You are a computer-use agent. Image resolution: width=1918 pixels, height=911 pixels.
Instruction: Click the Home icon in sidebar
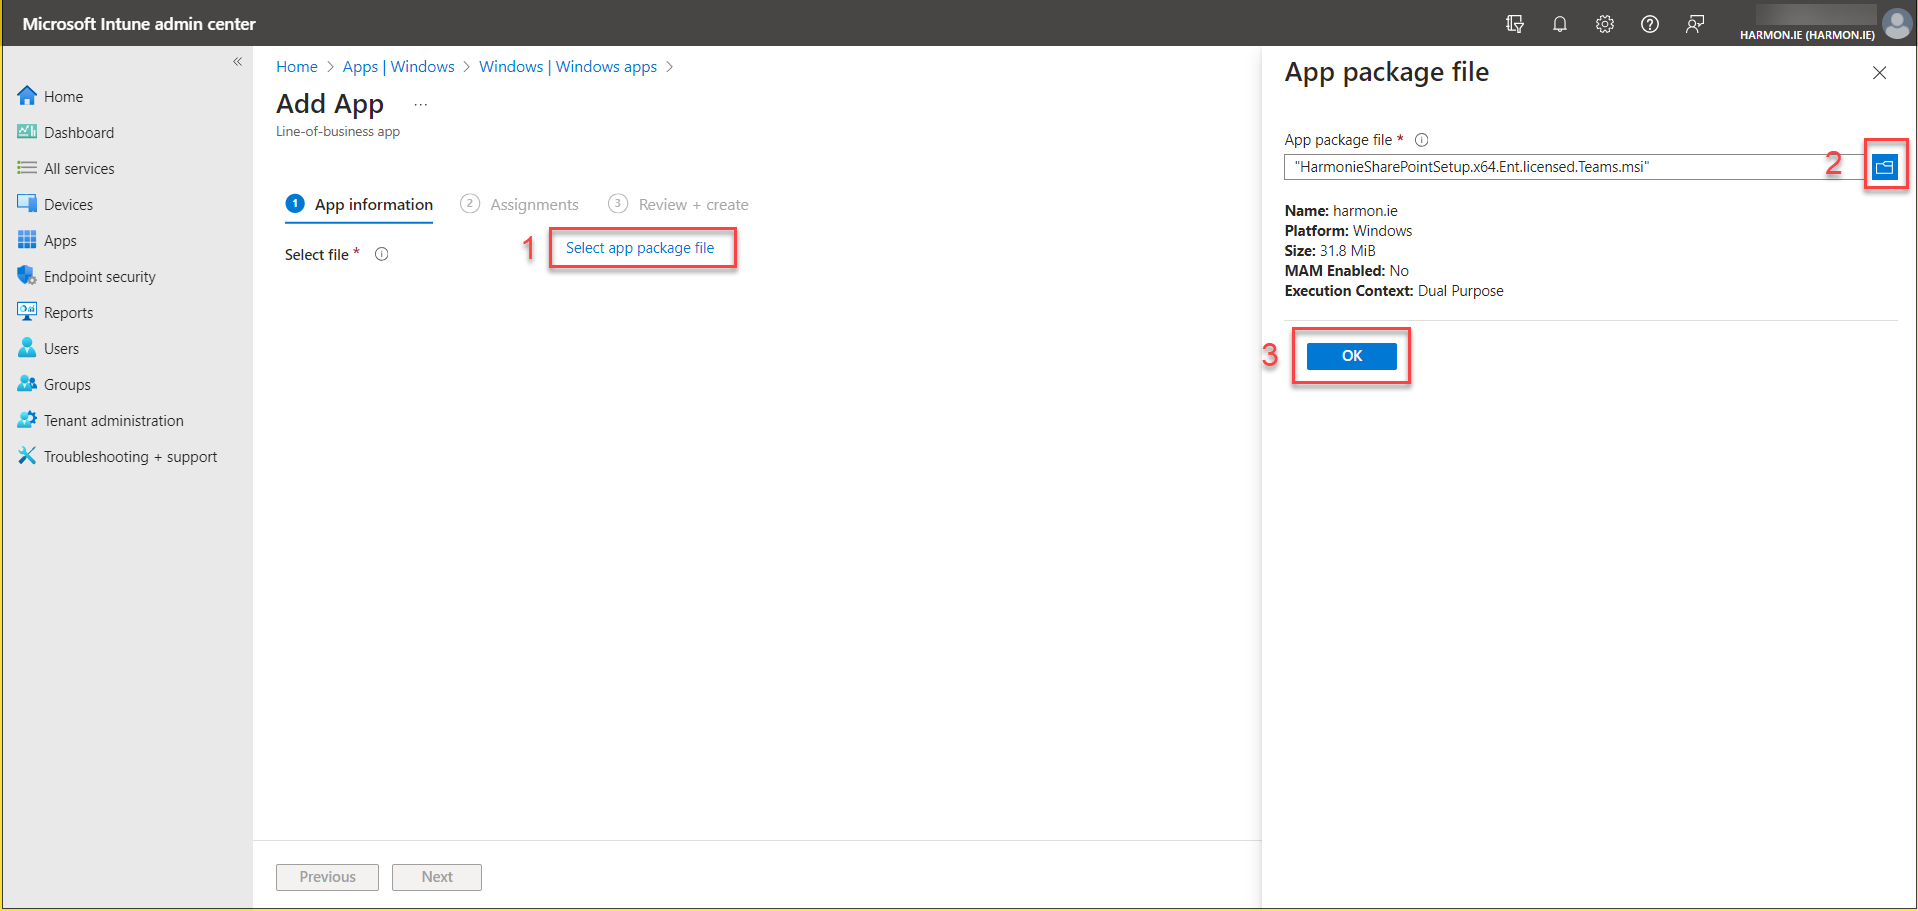(x=27, y=96)
